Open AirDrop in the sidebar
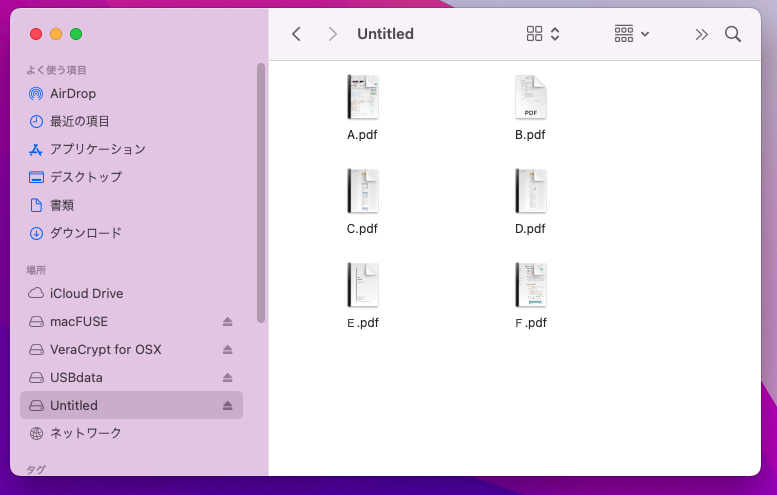 click(x=72, y=93)
